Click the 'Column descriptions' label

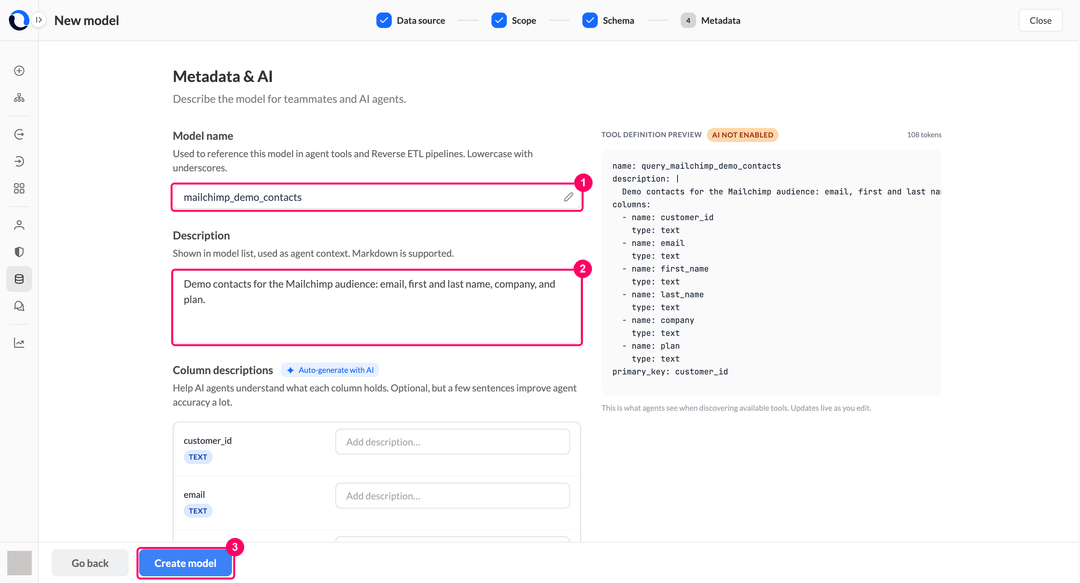point(222,370)
